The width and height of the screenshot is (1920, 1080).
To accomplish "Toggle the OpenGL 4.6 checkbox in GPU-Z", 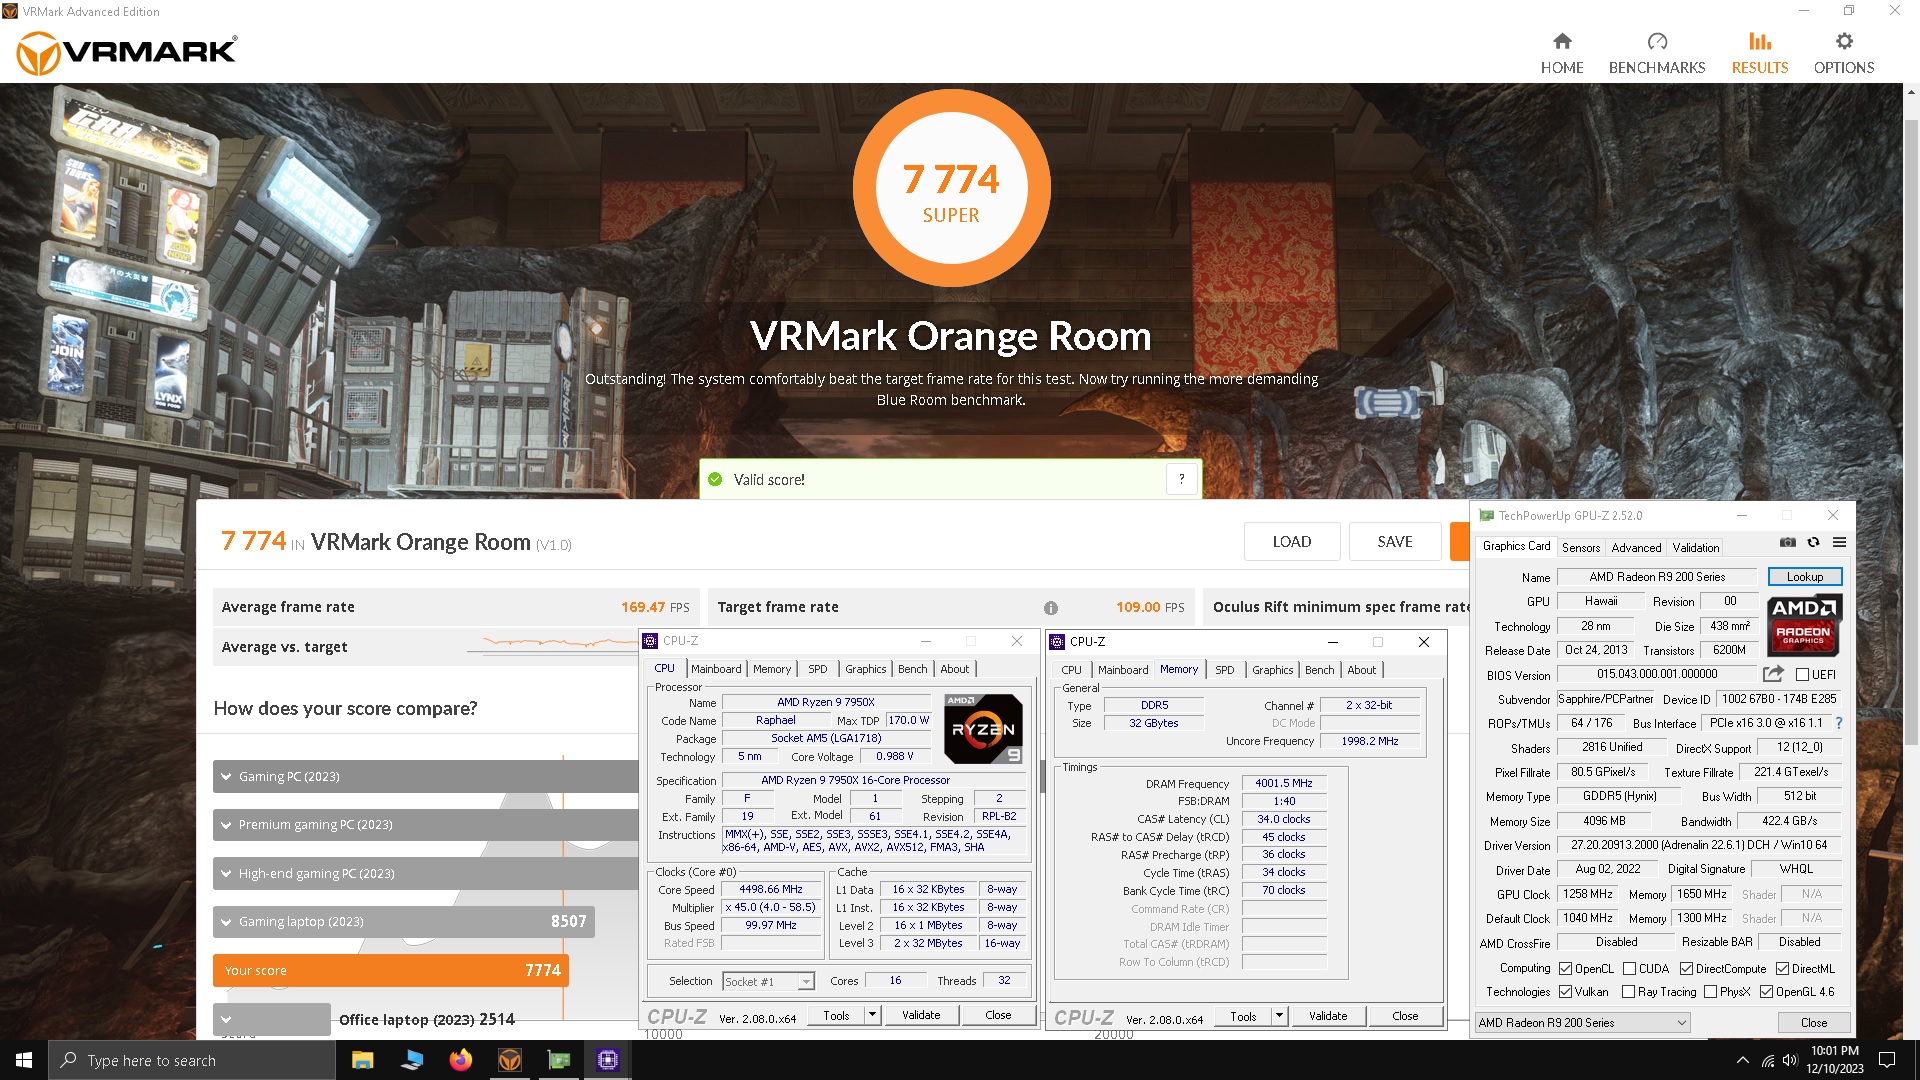I will click(x=1766, y=992).
